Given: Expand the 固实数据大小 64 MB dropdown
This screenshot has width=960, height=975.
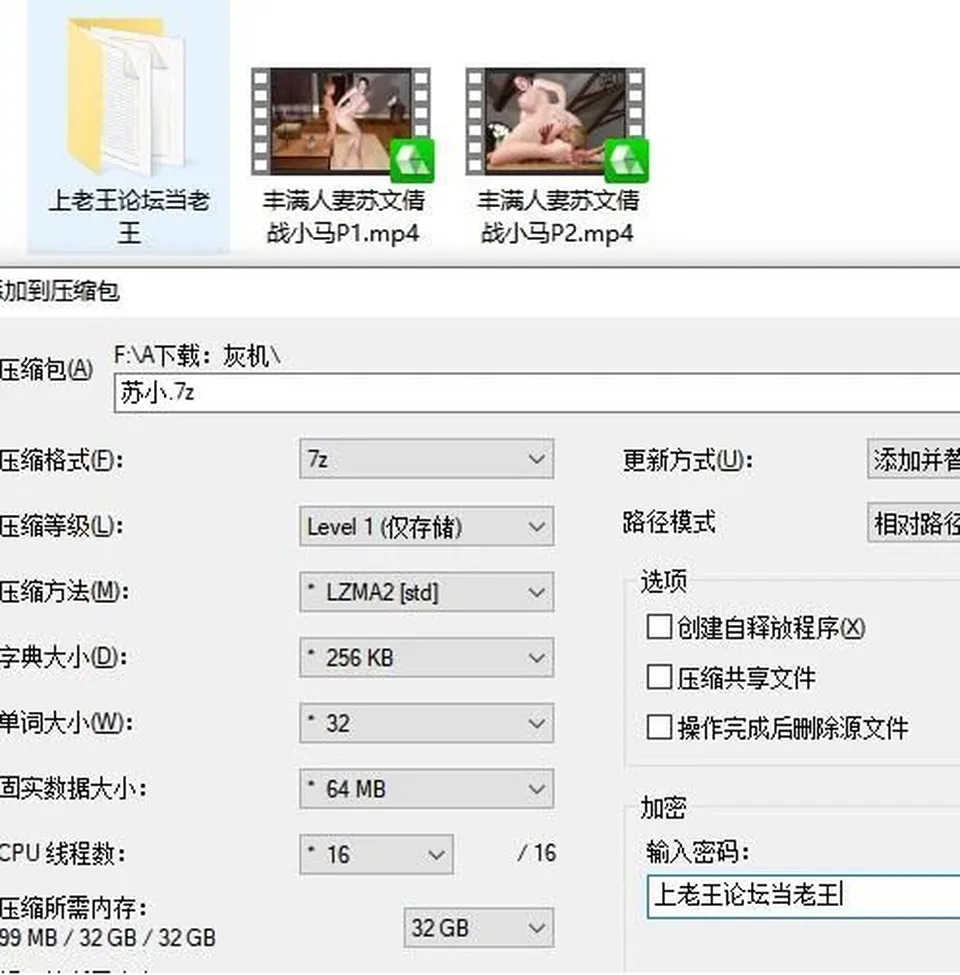Looking at the screenshot, I should tap(427, 788).
